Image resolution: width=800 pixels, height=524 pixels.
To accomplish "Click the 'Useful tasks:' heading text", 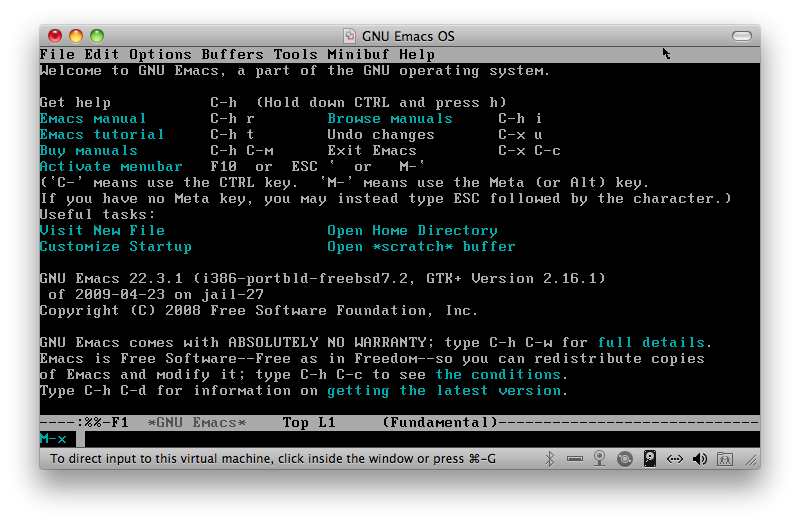I will 97,214.
